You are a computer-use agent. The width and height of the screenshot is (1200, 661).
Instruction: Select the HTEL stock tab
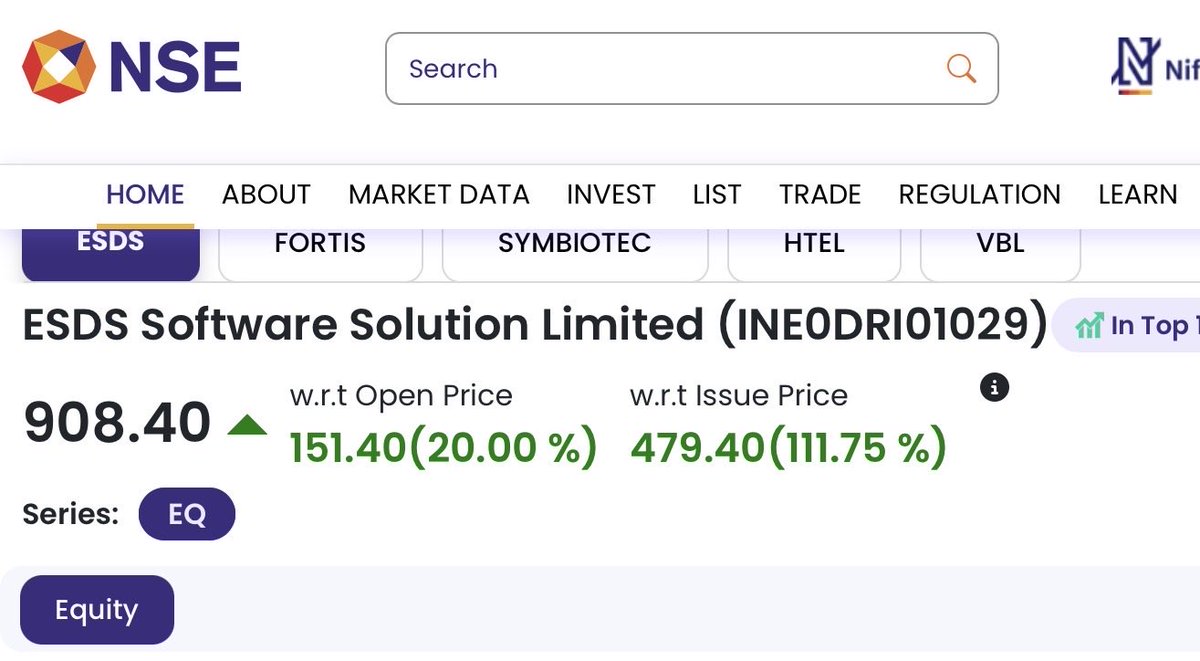point(814,253)
